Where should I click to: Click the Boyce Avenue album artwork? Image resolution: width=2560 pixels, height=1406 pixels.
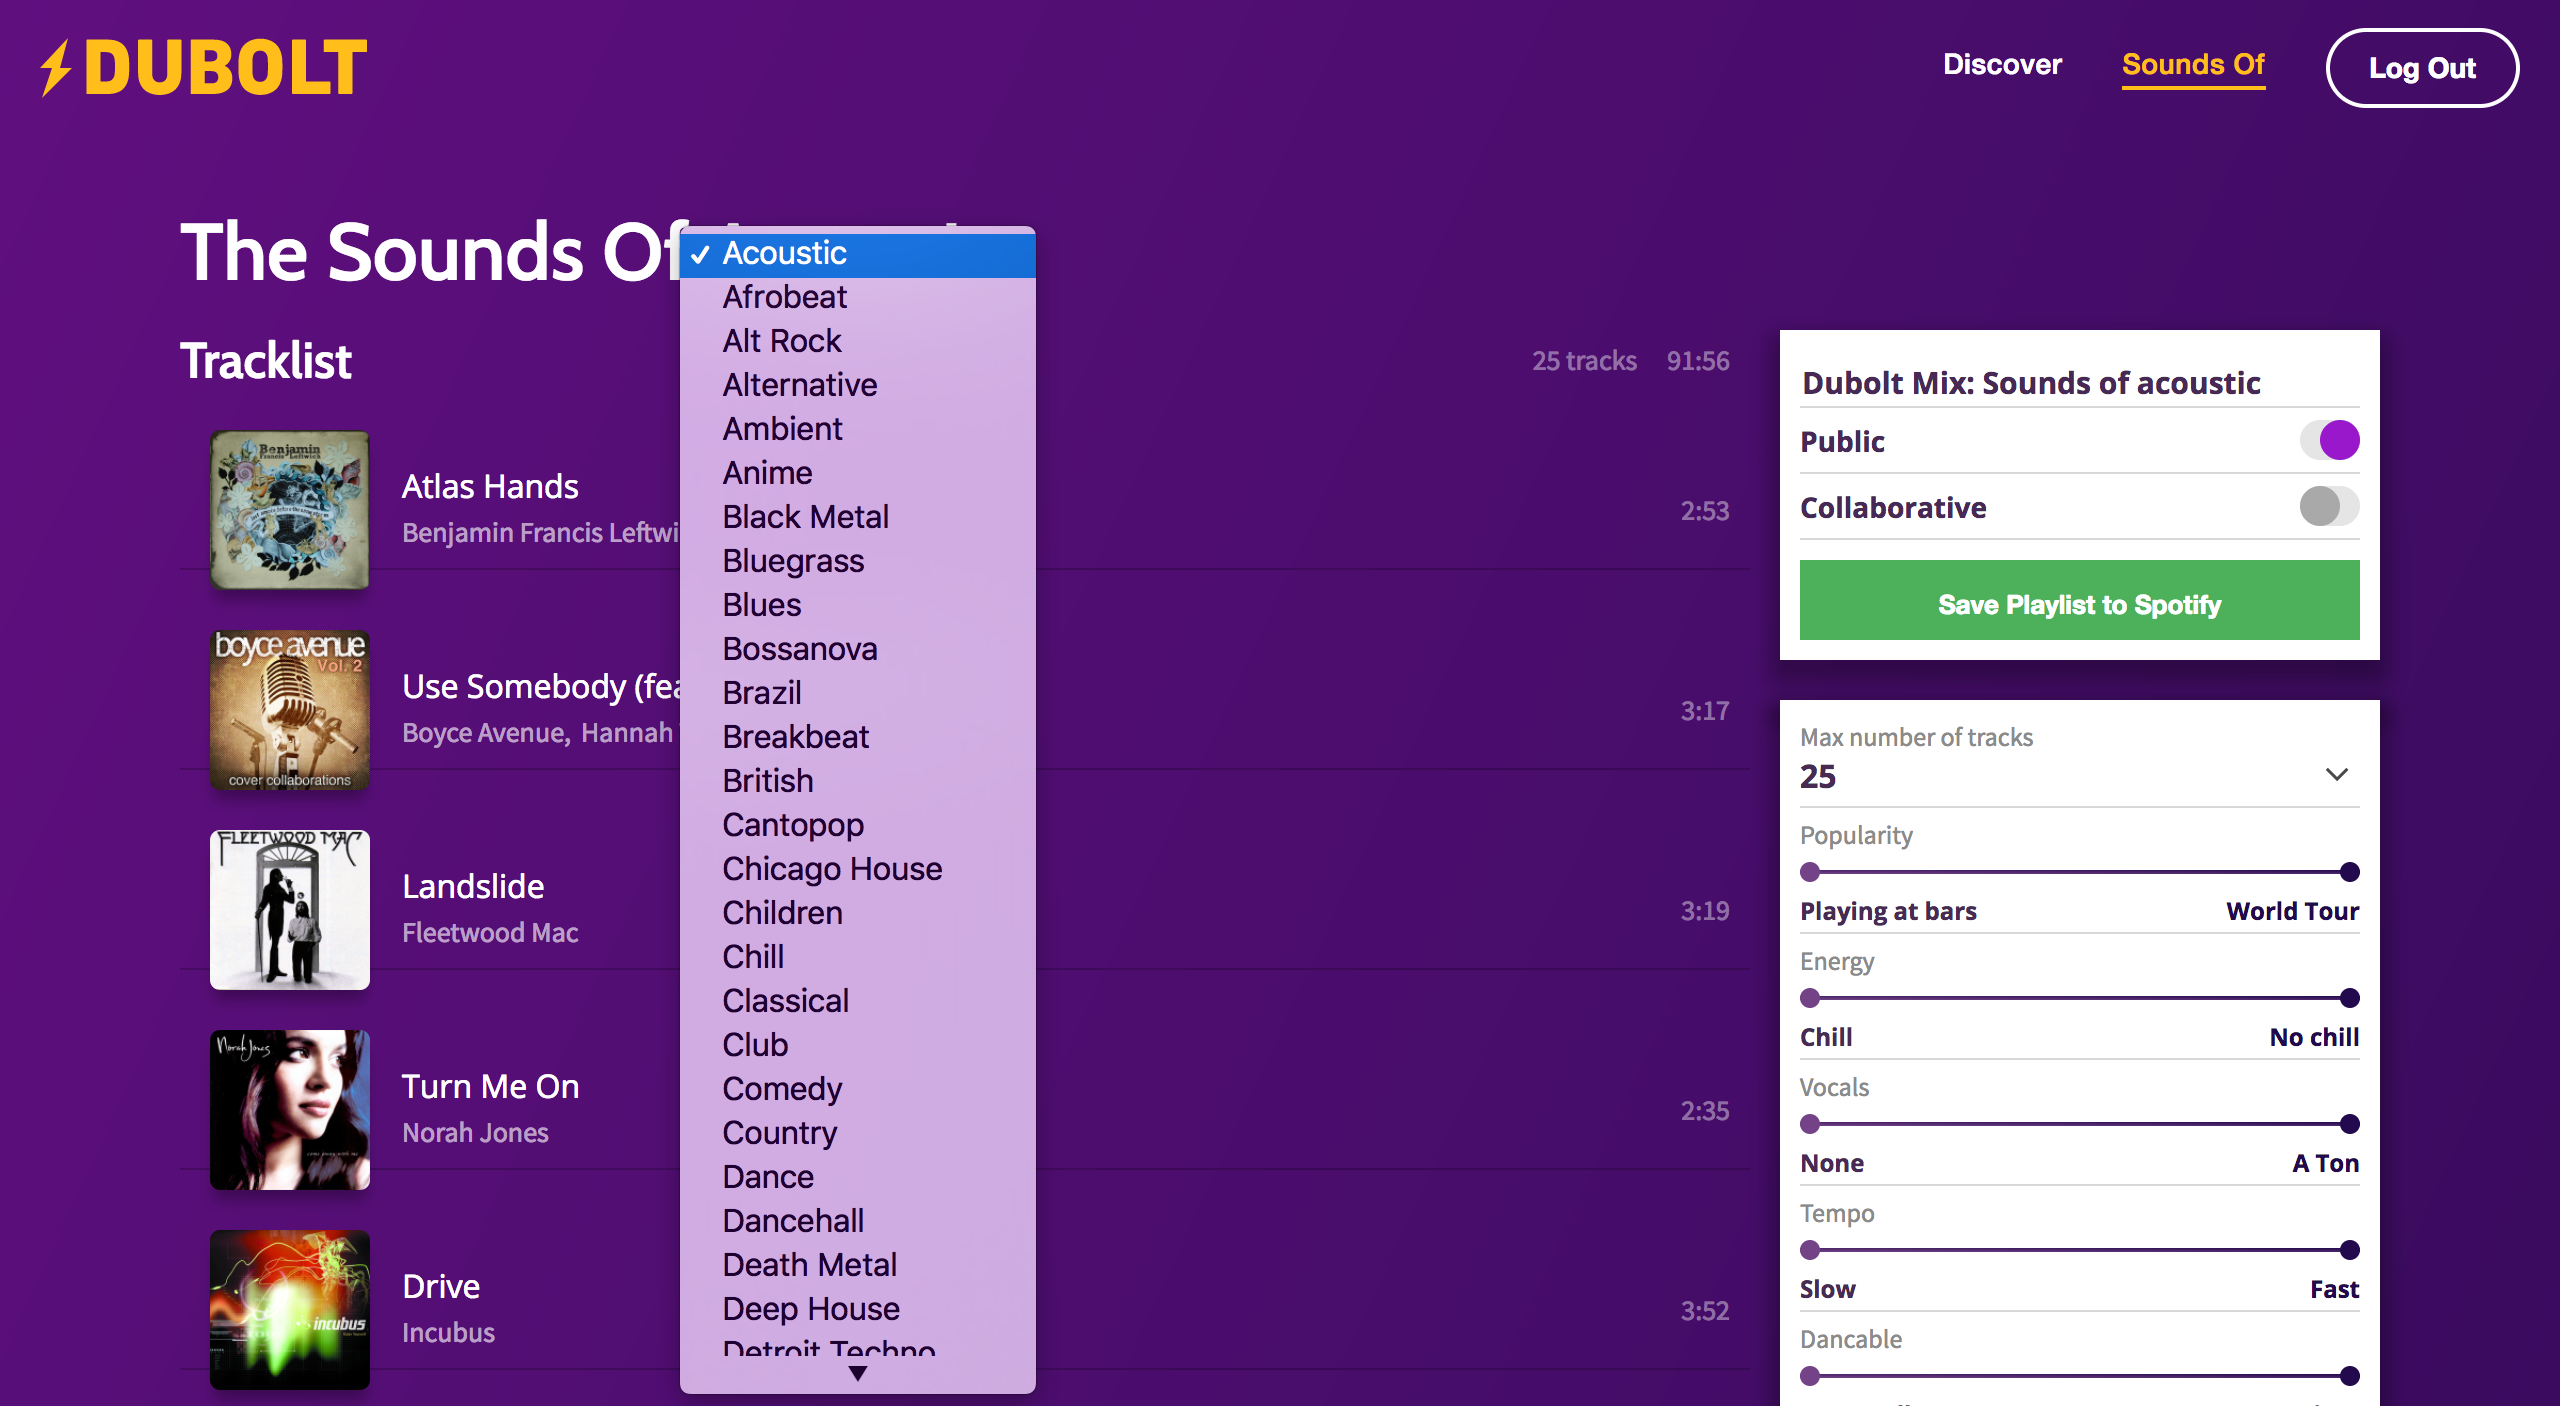[x=289, y=709]
